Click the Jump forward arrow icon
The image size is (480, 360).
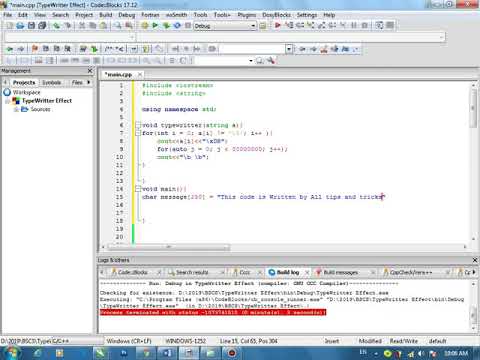(21, 49)
